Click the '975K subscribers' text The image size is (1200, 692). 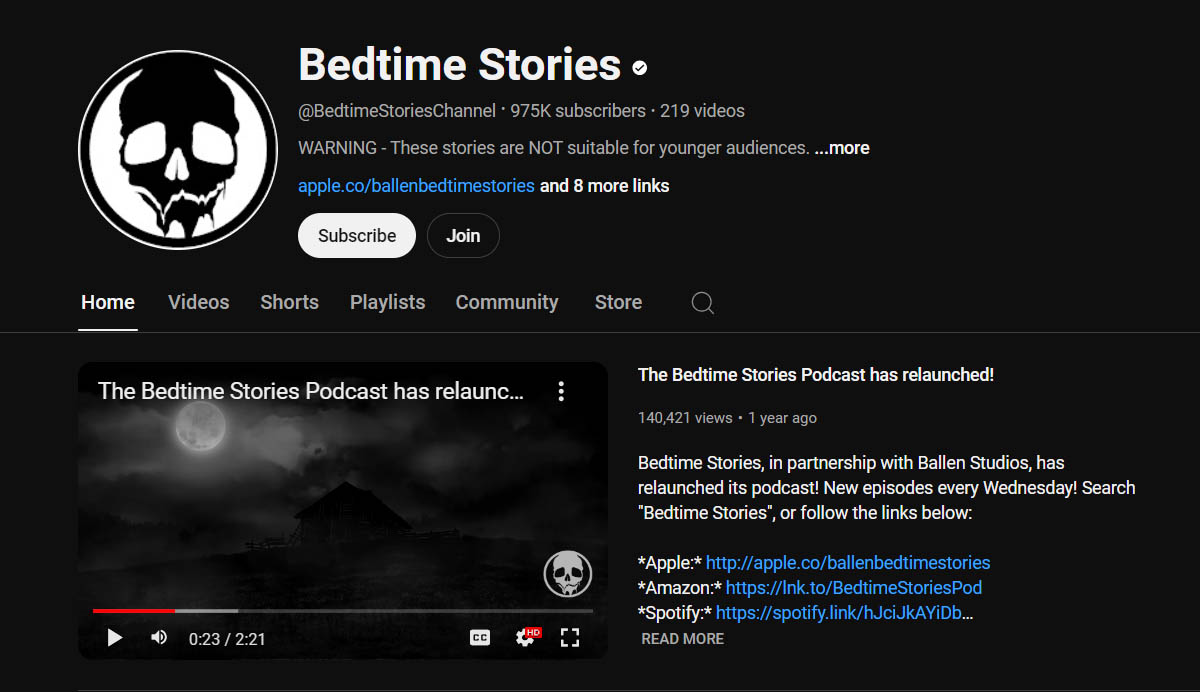click(578, 111)
